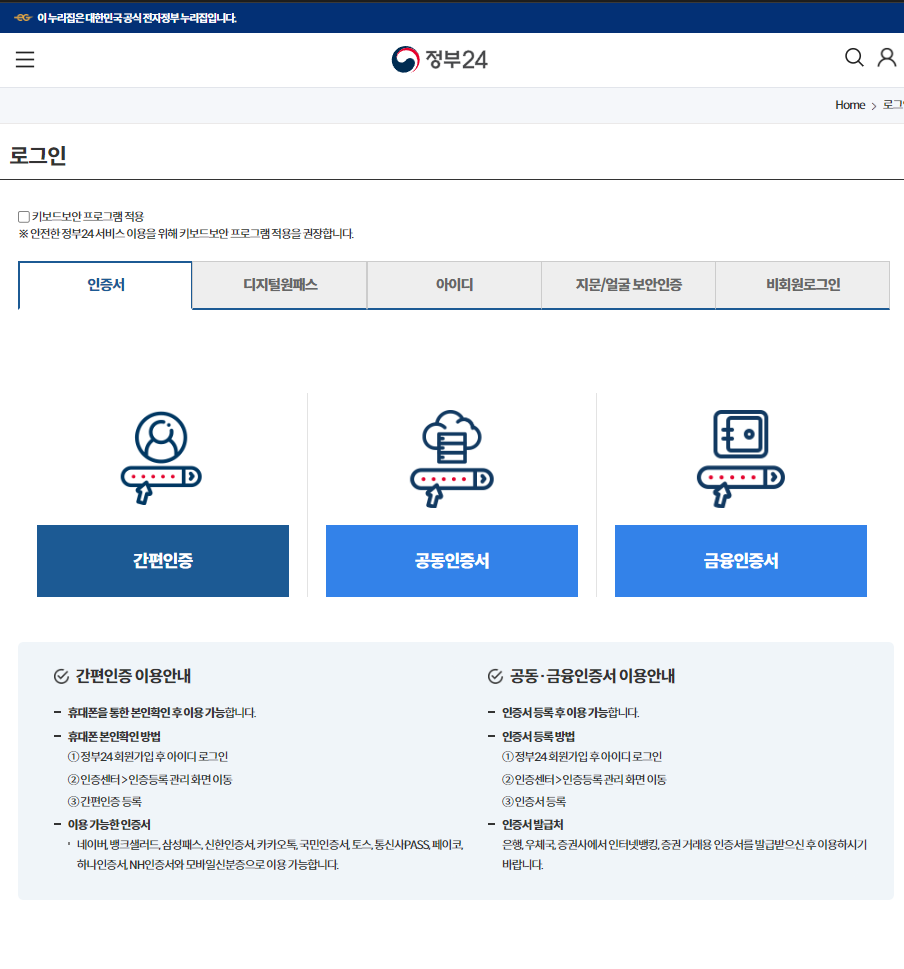Open the hamburger menu top left
904x969 pixels.
(24, 59)
